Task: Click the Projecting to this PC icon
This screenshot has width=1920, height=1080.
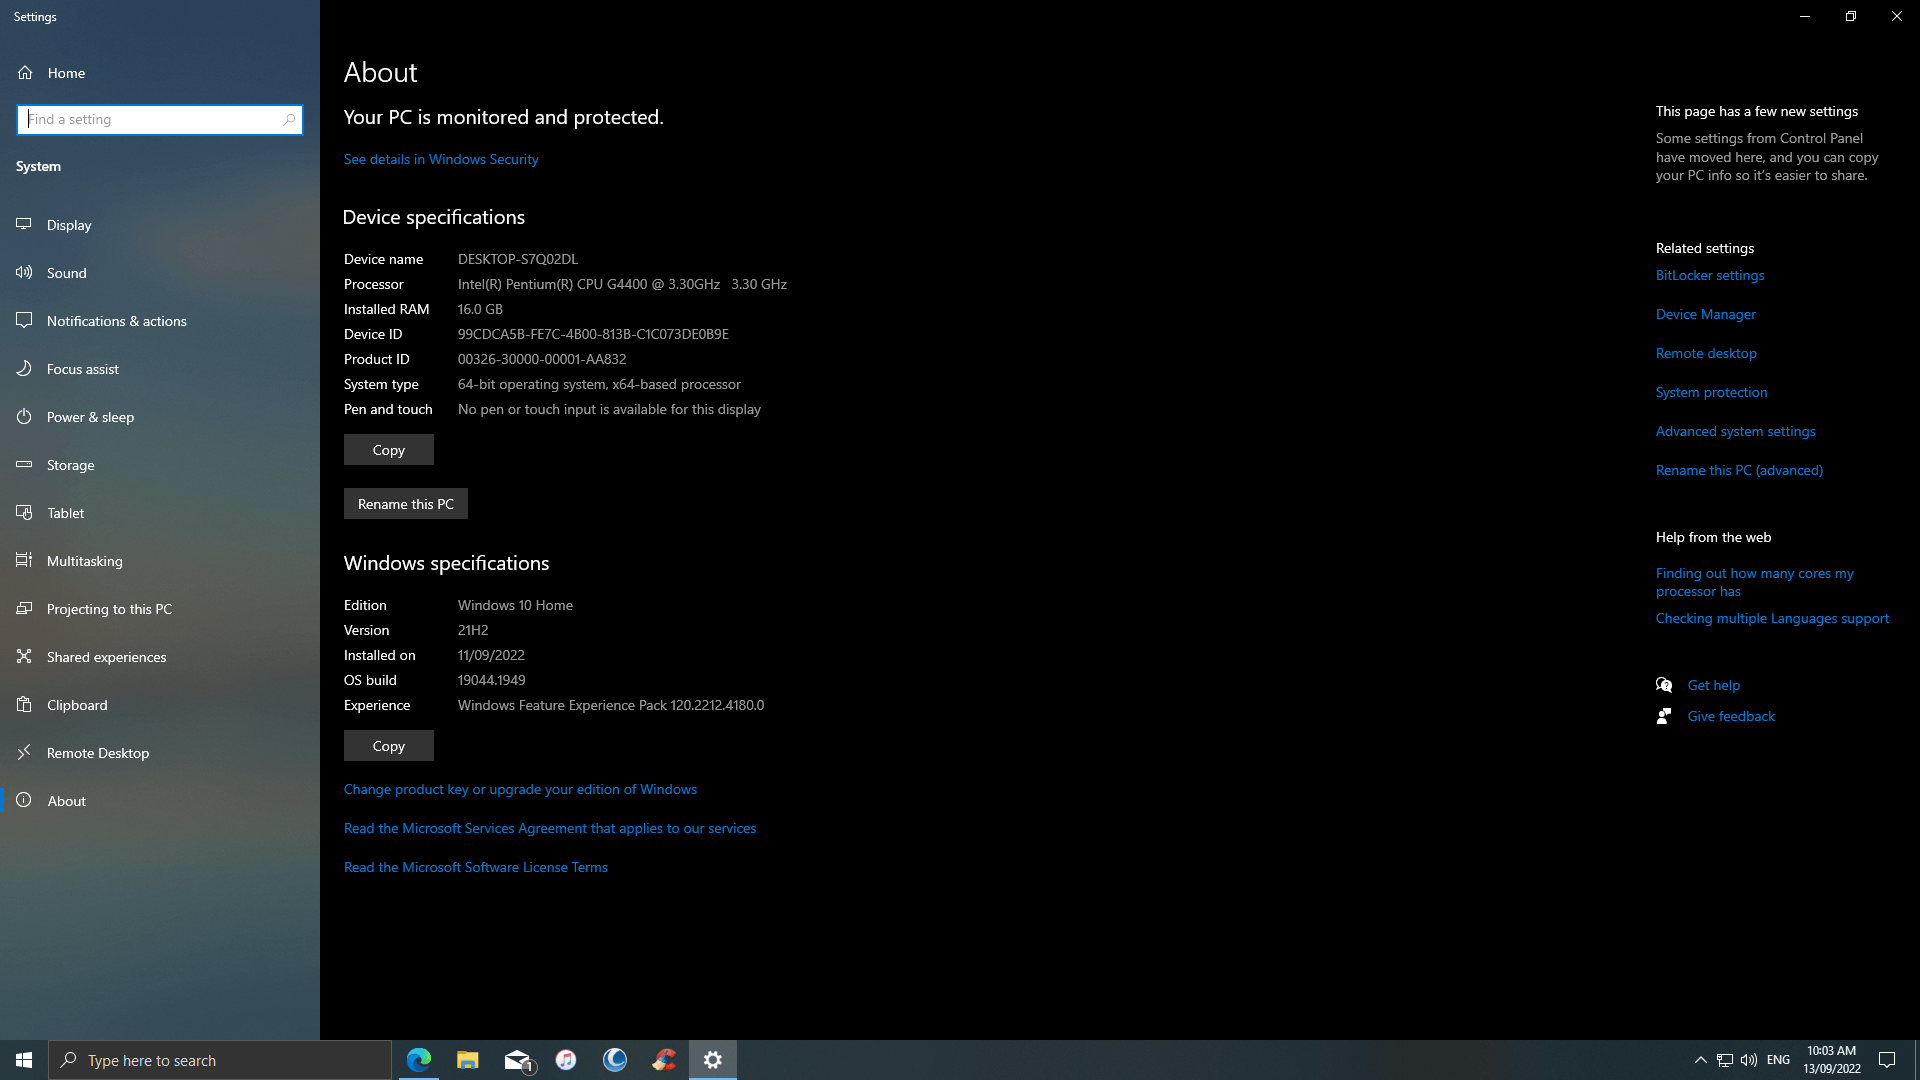Action: [24, 608]
